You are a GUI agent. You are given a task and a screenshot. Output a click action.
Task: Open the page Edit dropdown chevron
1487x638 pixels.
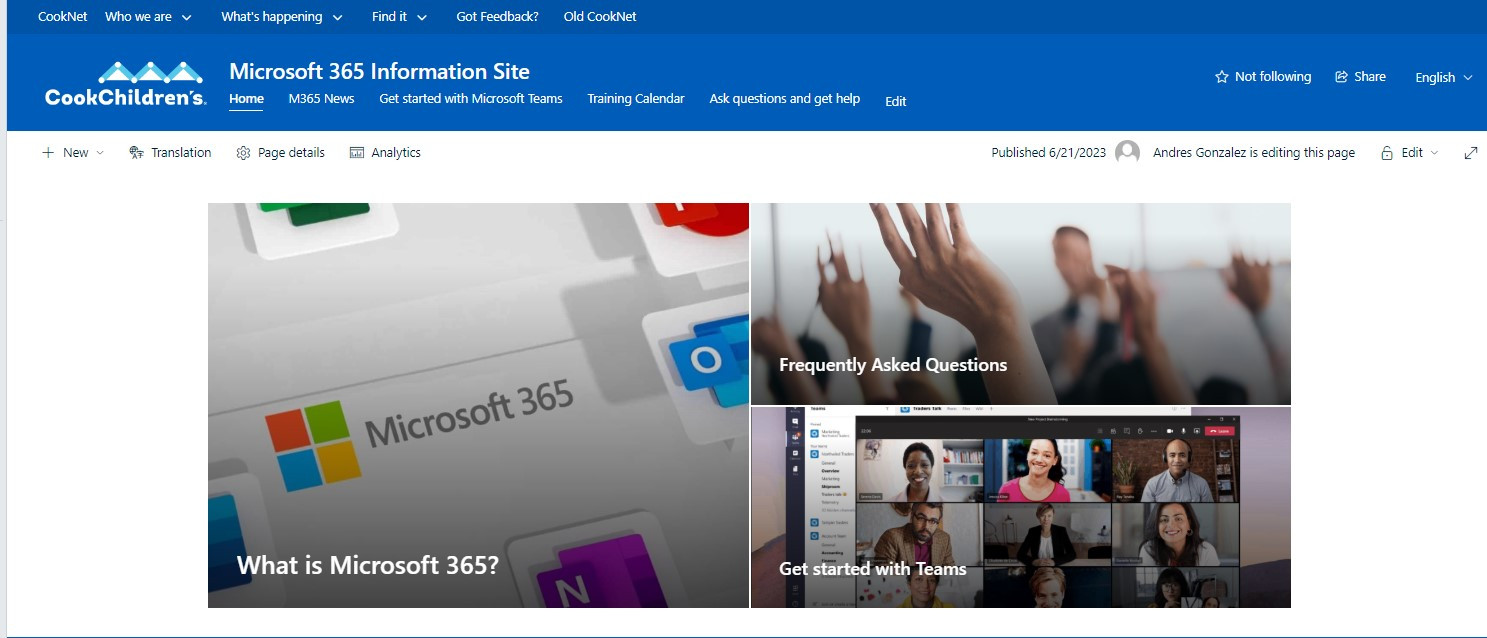[x=1434, y=153]
